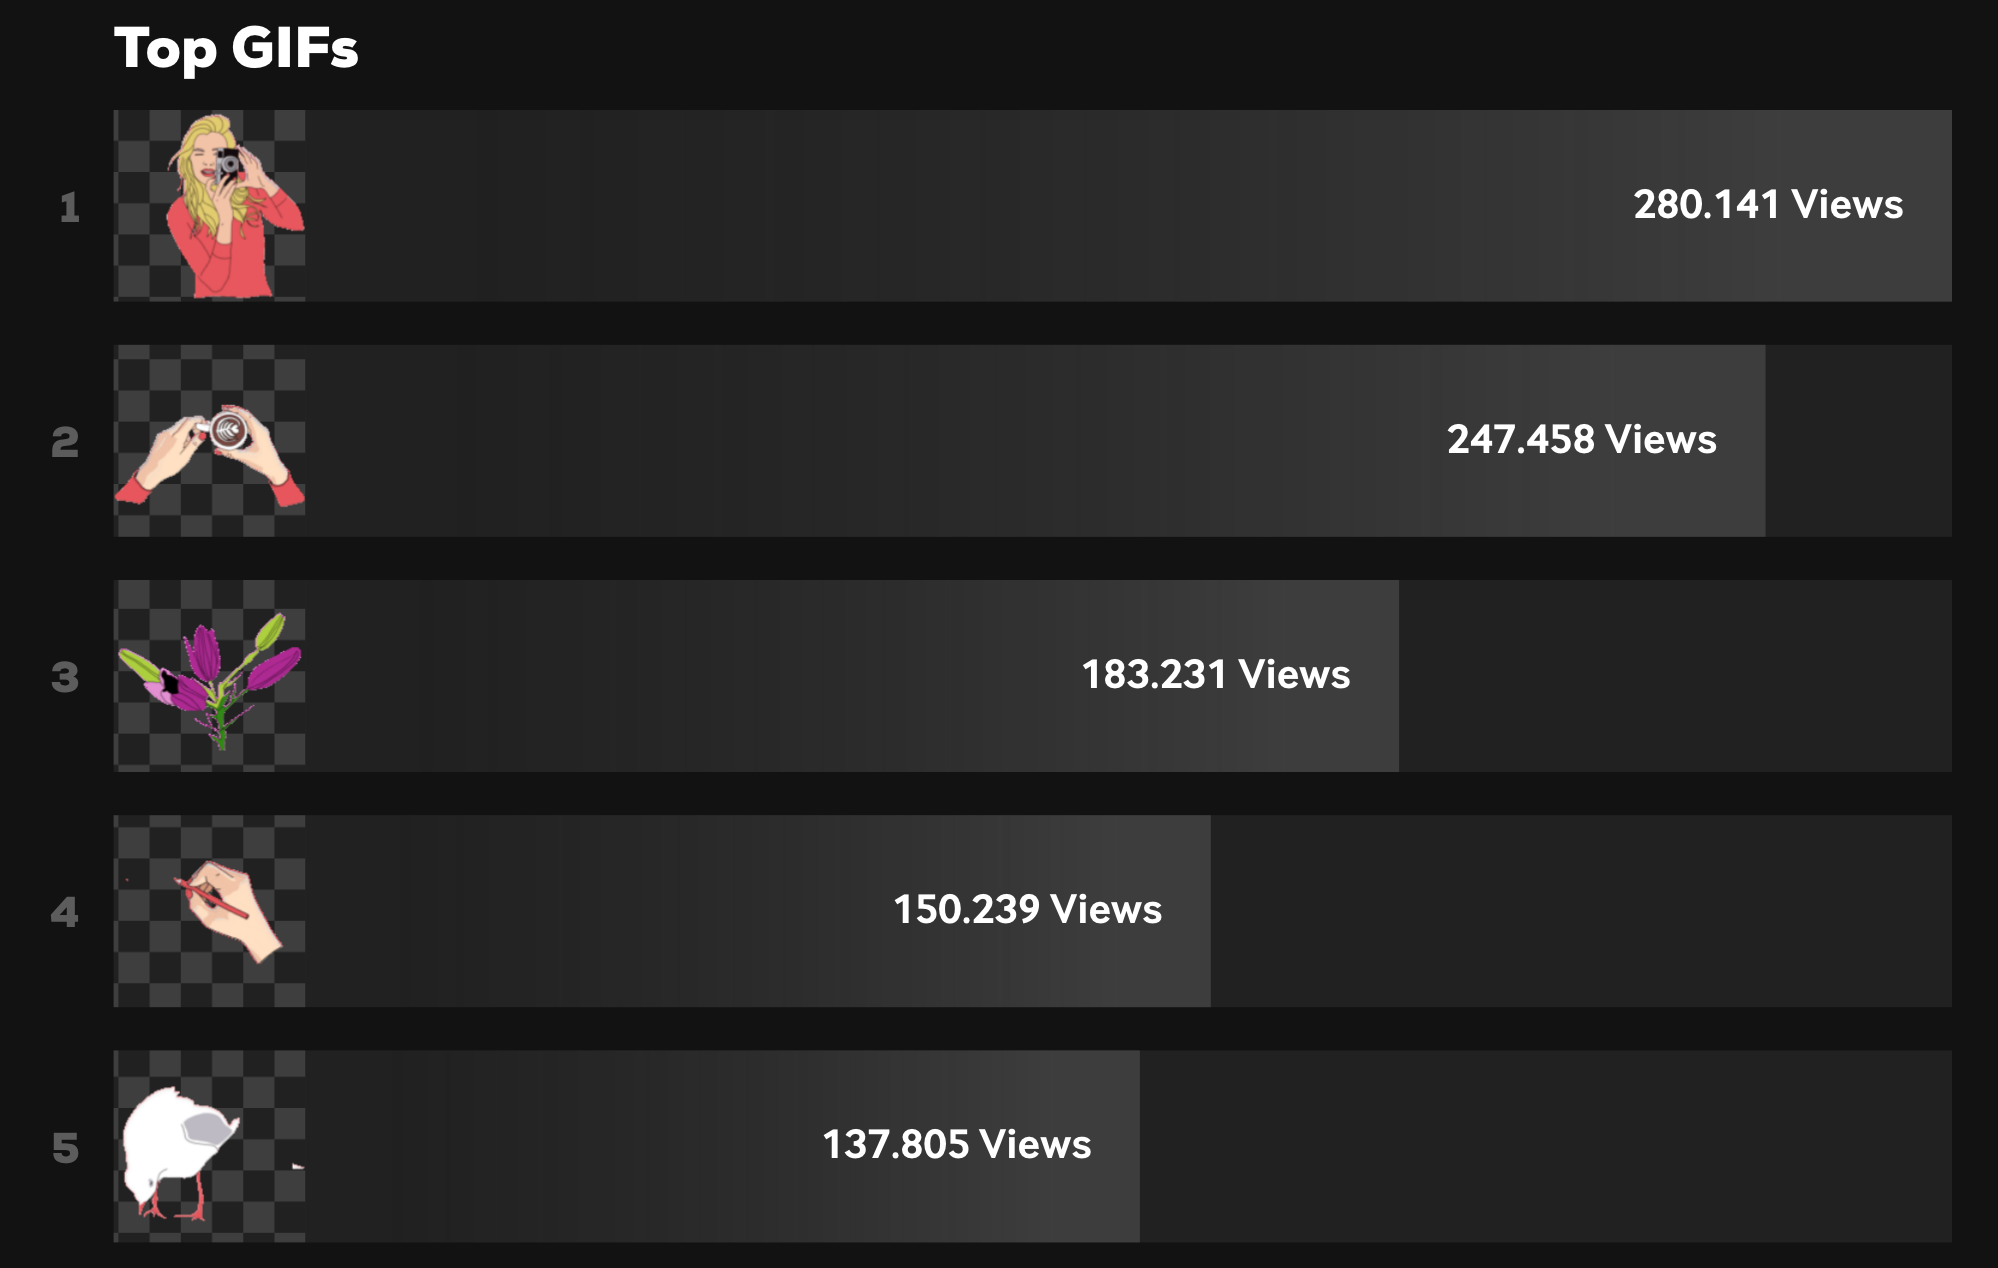Click the unfilled part of second bar

(x=1859, y=441)
